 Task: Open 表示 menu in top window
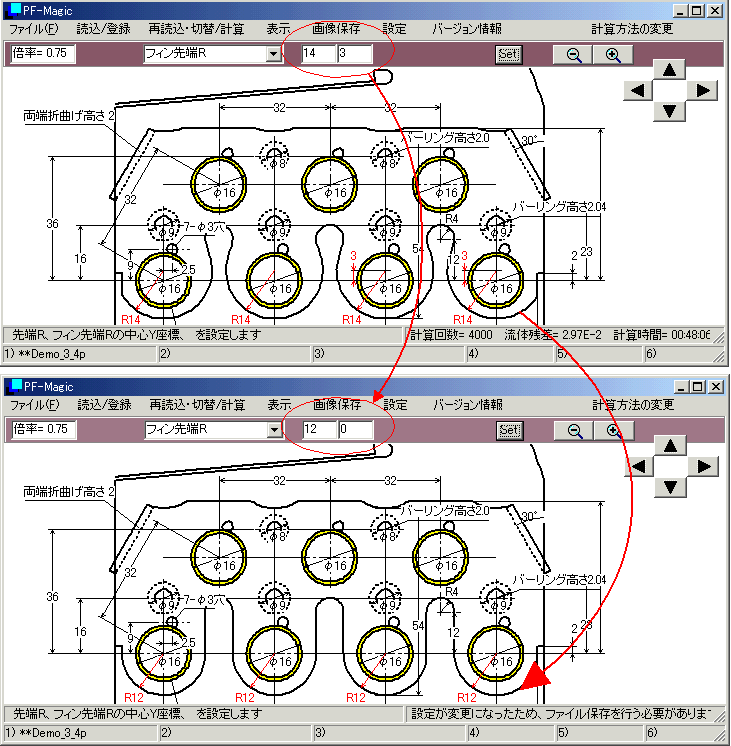pos(278,29)
